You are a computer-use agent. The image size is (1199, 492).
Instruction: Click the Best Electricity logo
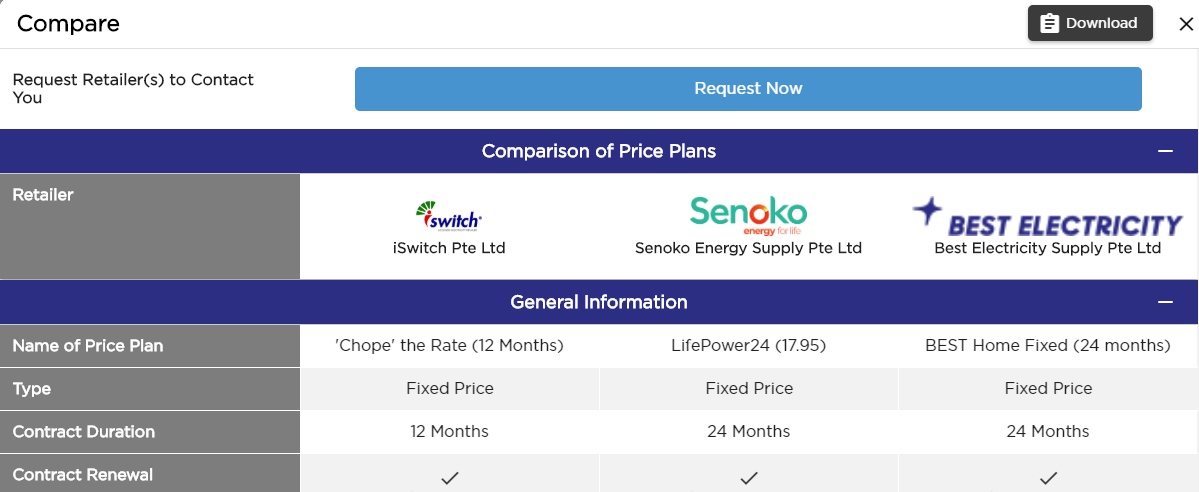coord(1047,215)
